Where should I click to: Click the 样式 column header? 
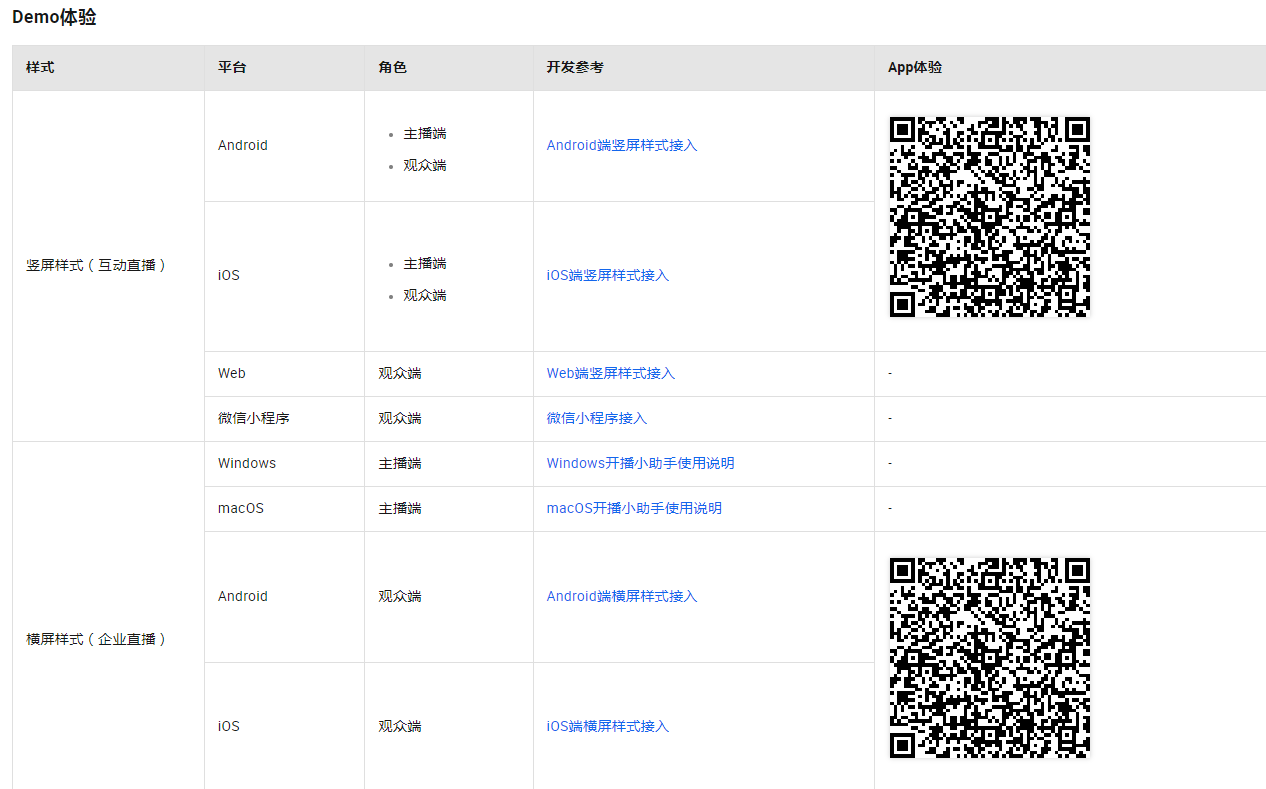108,68
